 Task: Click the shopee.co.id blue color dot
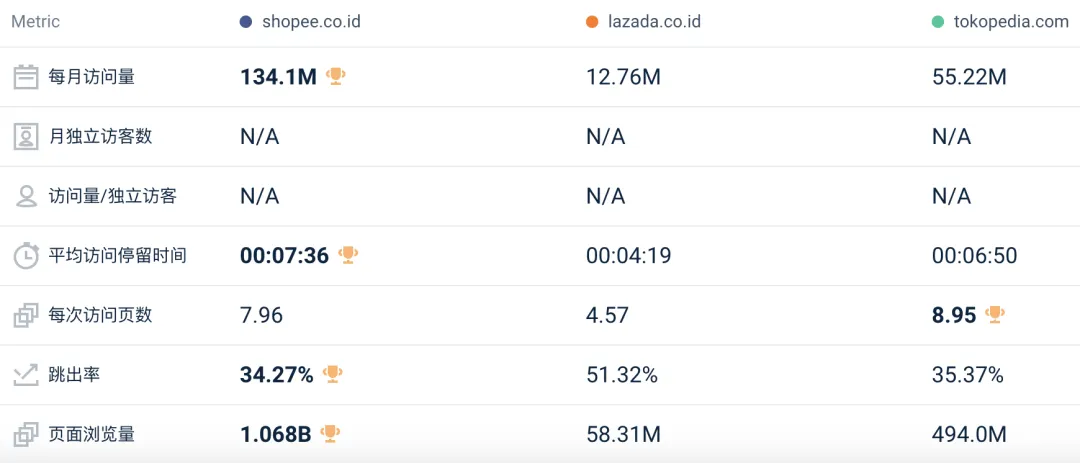(246, 22)
